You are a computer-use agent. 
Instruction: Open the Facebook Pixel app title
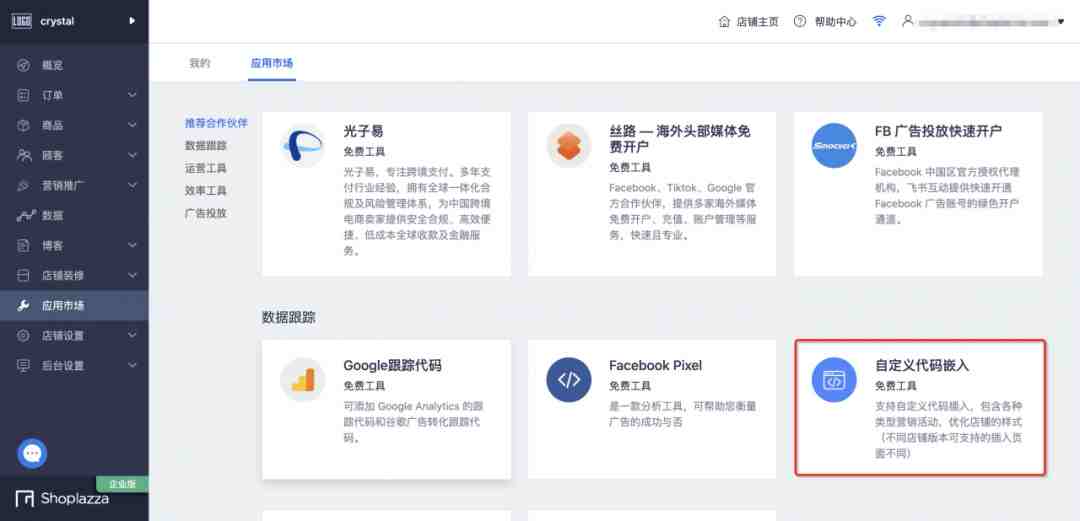coord(656,365)
